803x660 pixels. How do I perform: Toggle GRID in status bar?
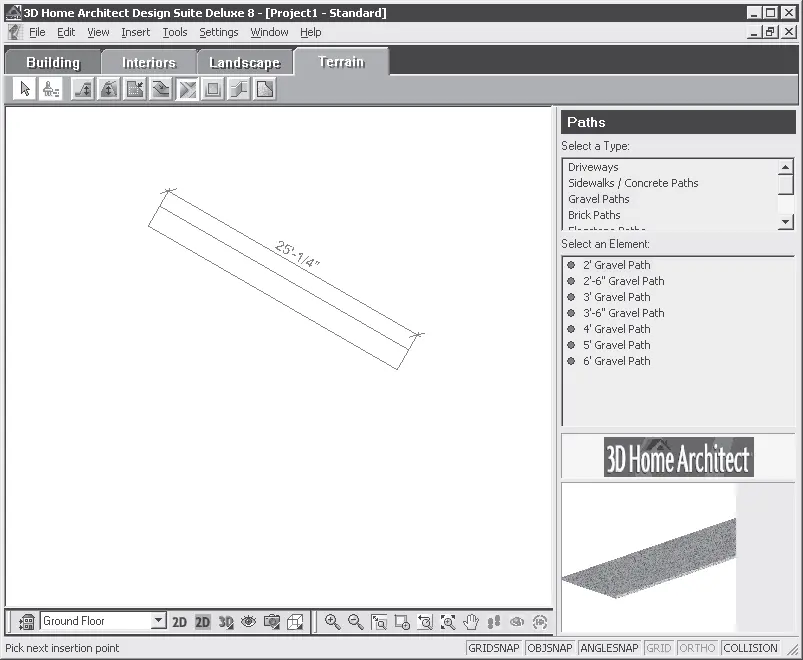pos(659,648)
